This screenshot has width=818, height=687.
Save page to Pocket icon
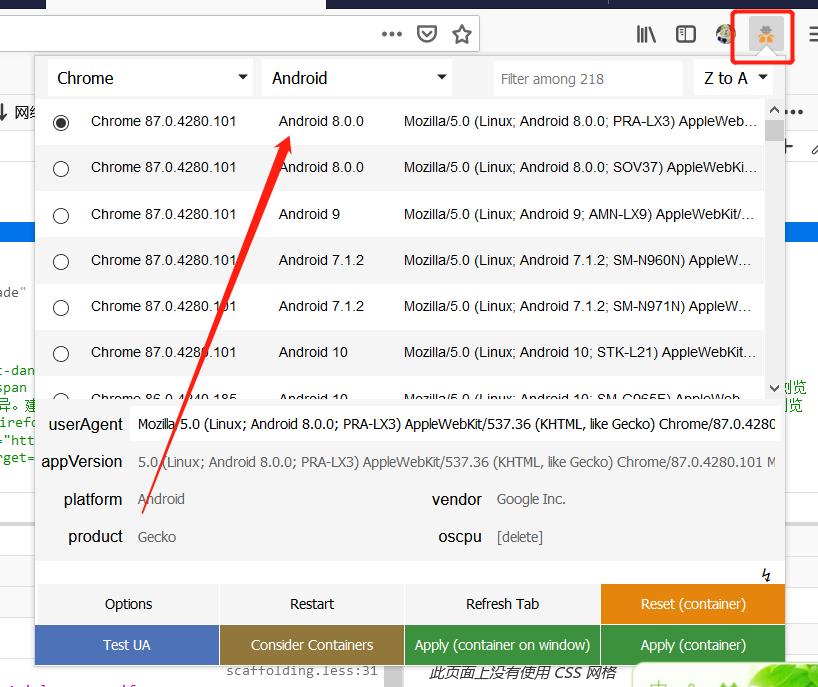[427, 34]
